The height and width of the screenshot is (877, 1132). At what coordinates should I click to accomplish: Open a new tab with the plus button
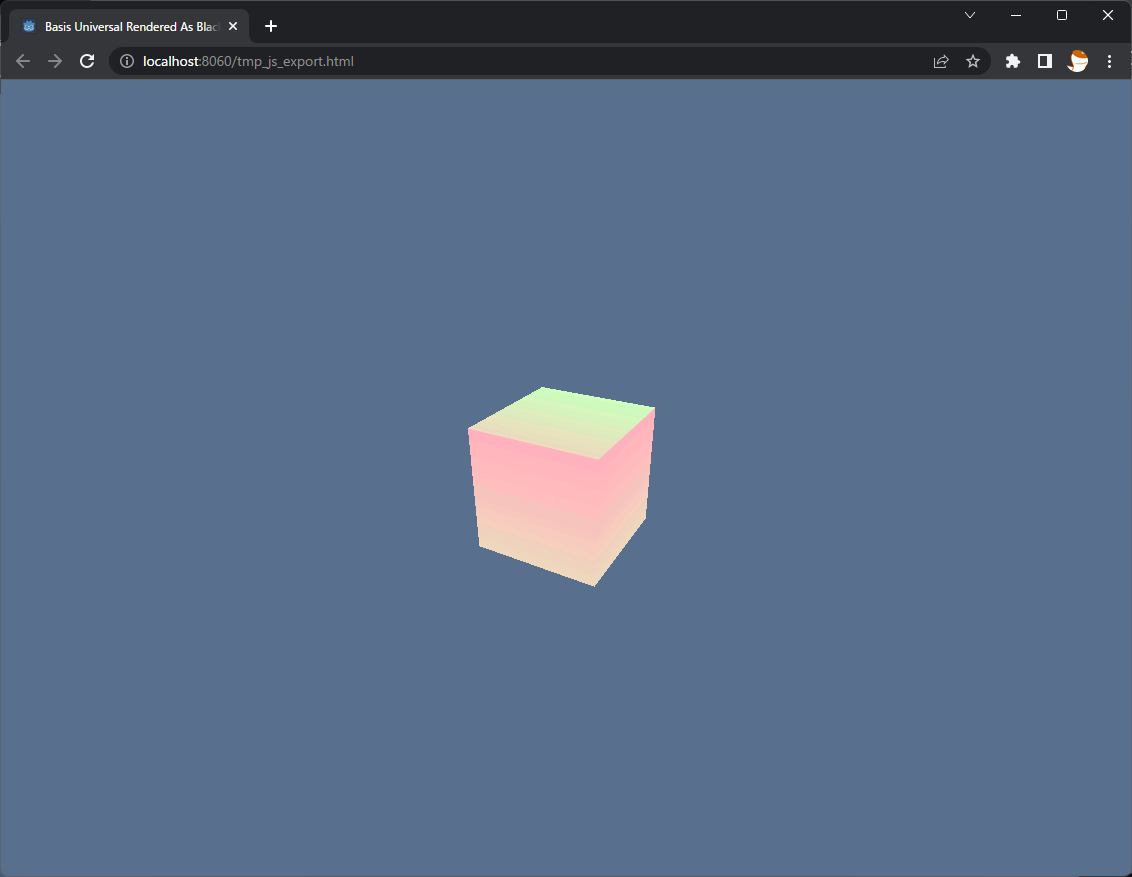270,26
